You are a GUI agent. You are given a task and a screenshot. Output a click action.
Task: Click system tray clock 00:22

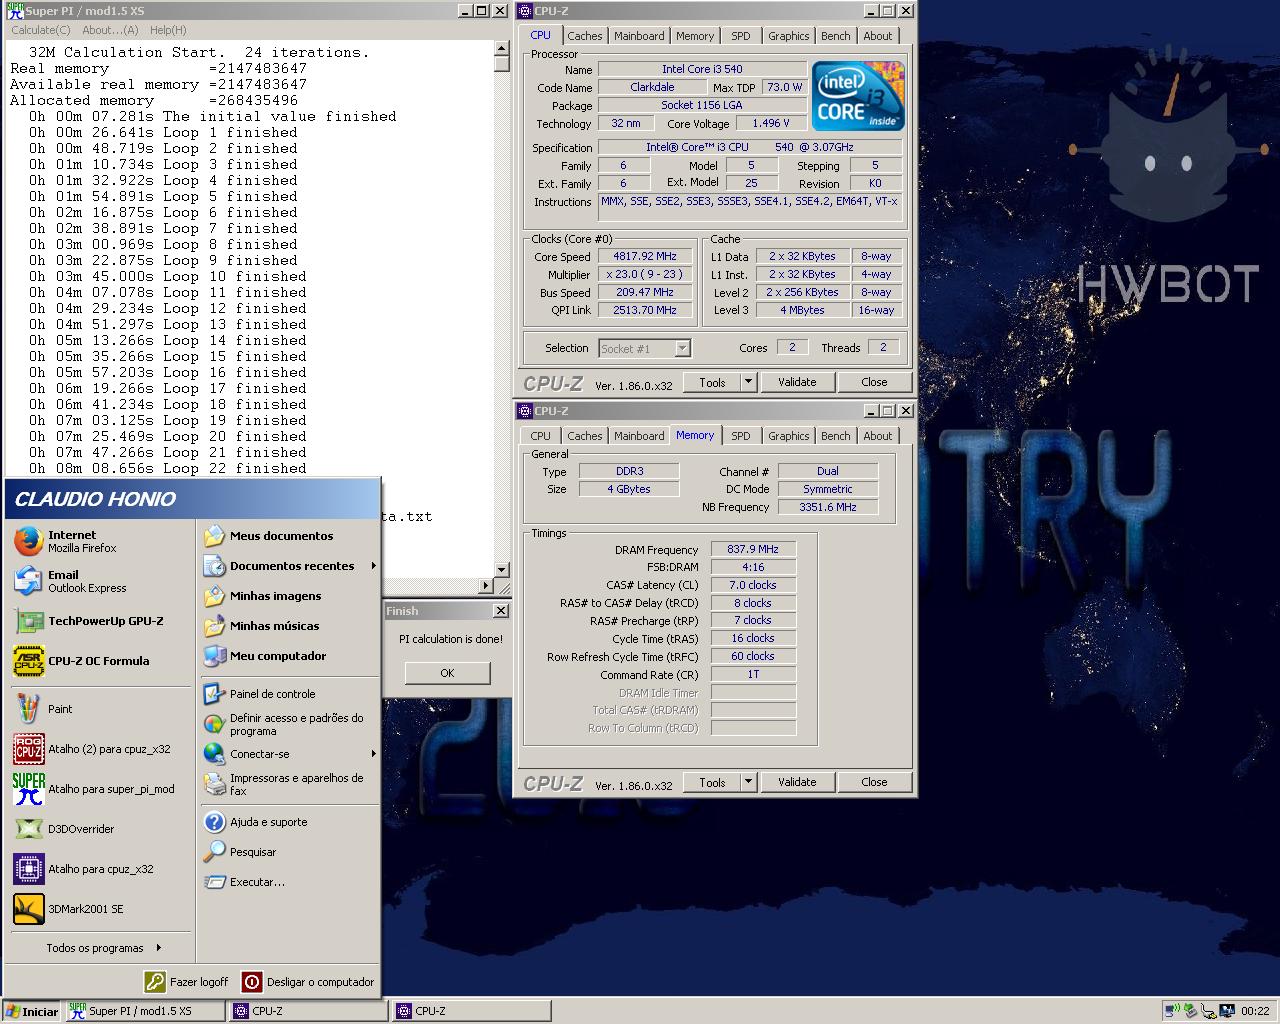click(x=1255, y=1011)
